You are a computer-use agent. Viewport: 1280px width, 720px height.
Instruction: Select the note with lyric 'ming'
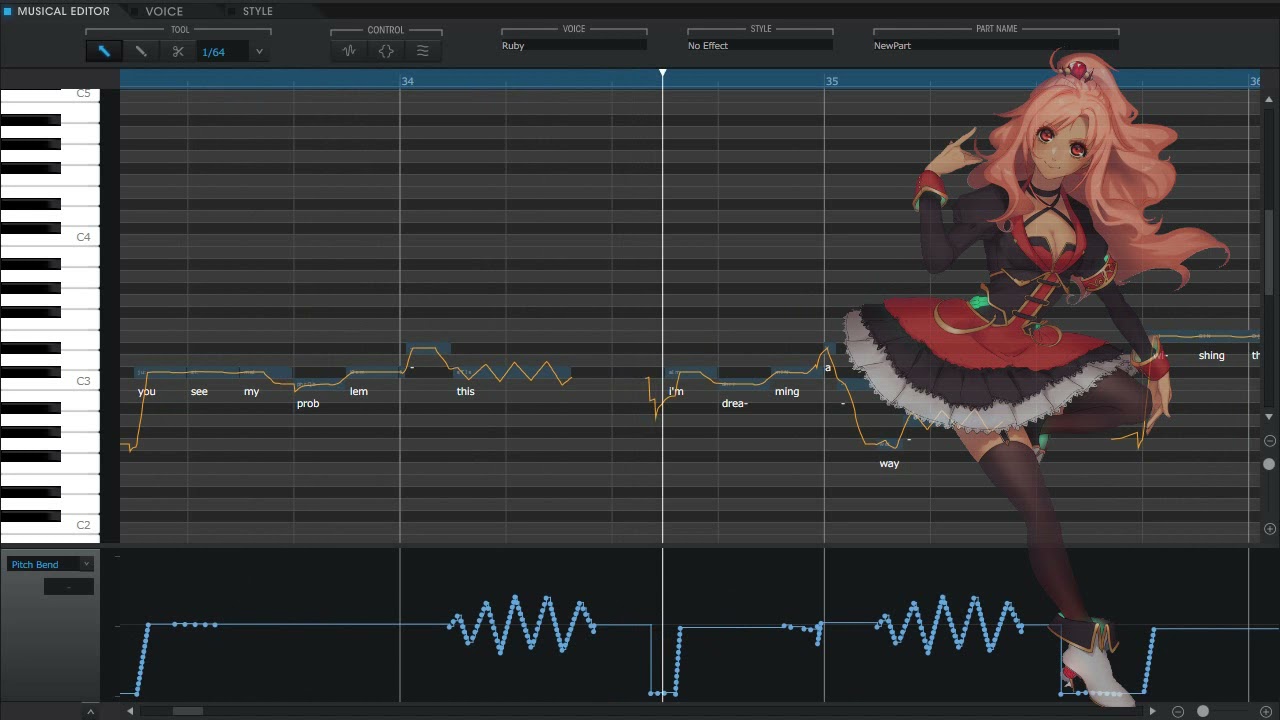[x=797, y=373]
